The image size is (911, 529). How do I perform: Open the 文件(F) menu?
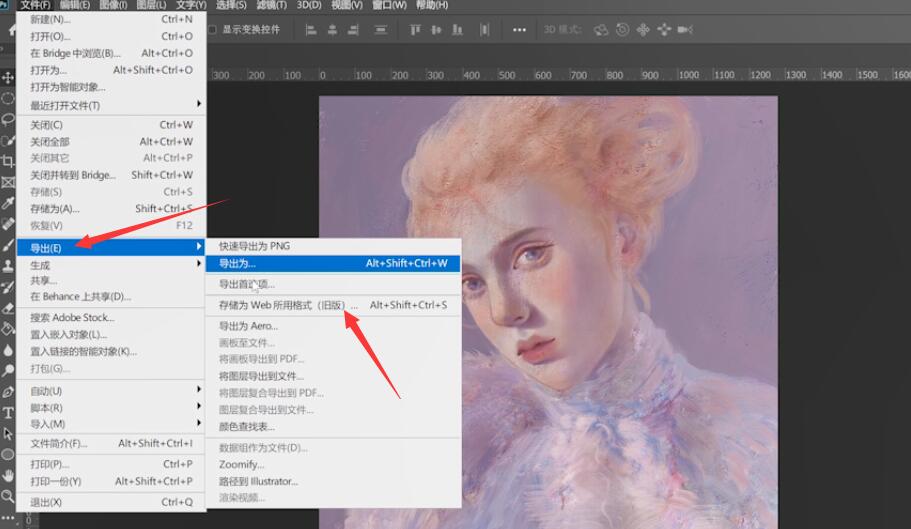point(35,5)
